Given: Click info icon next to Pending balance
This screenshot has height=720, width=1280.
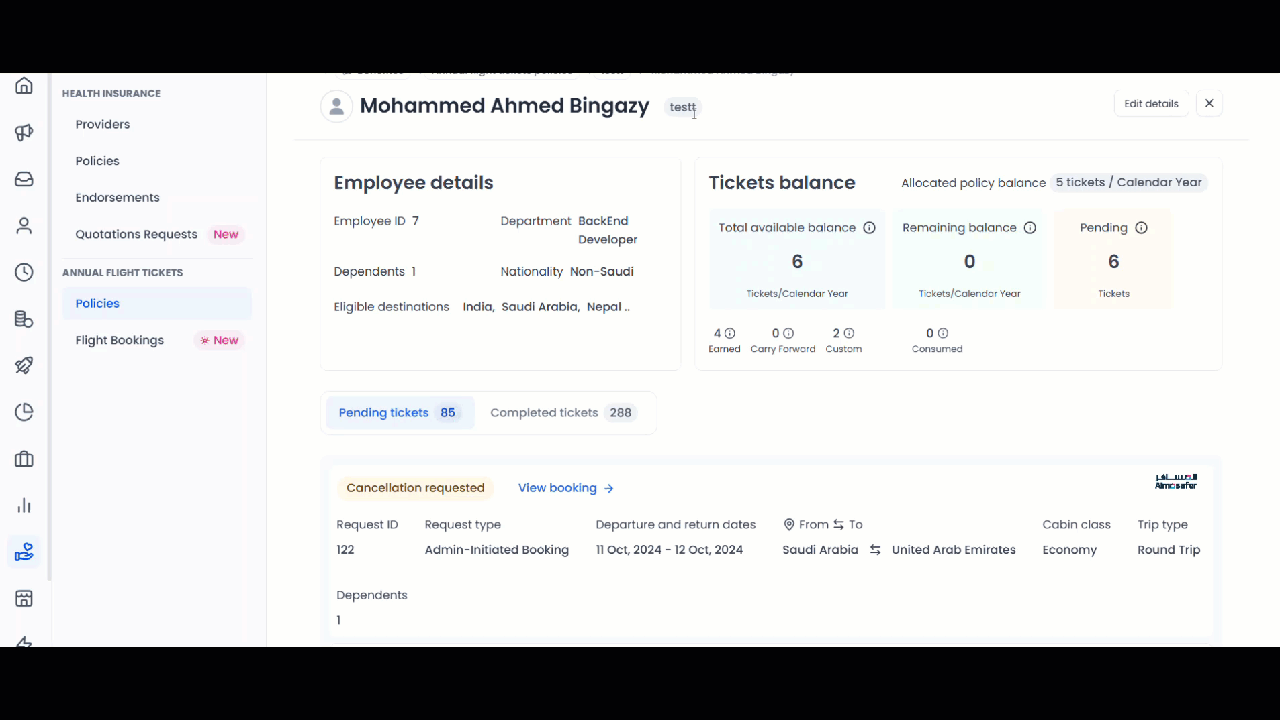Looking at the screenshot, I should point(1141,228).
